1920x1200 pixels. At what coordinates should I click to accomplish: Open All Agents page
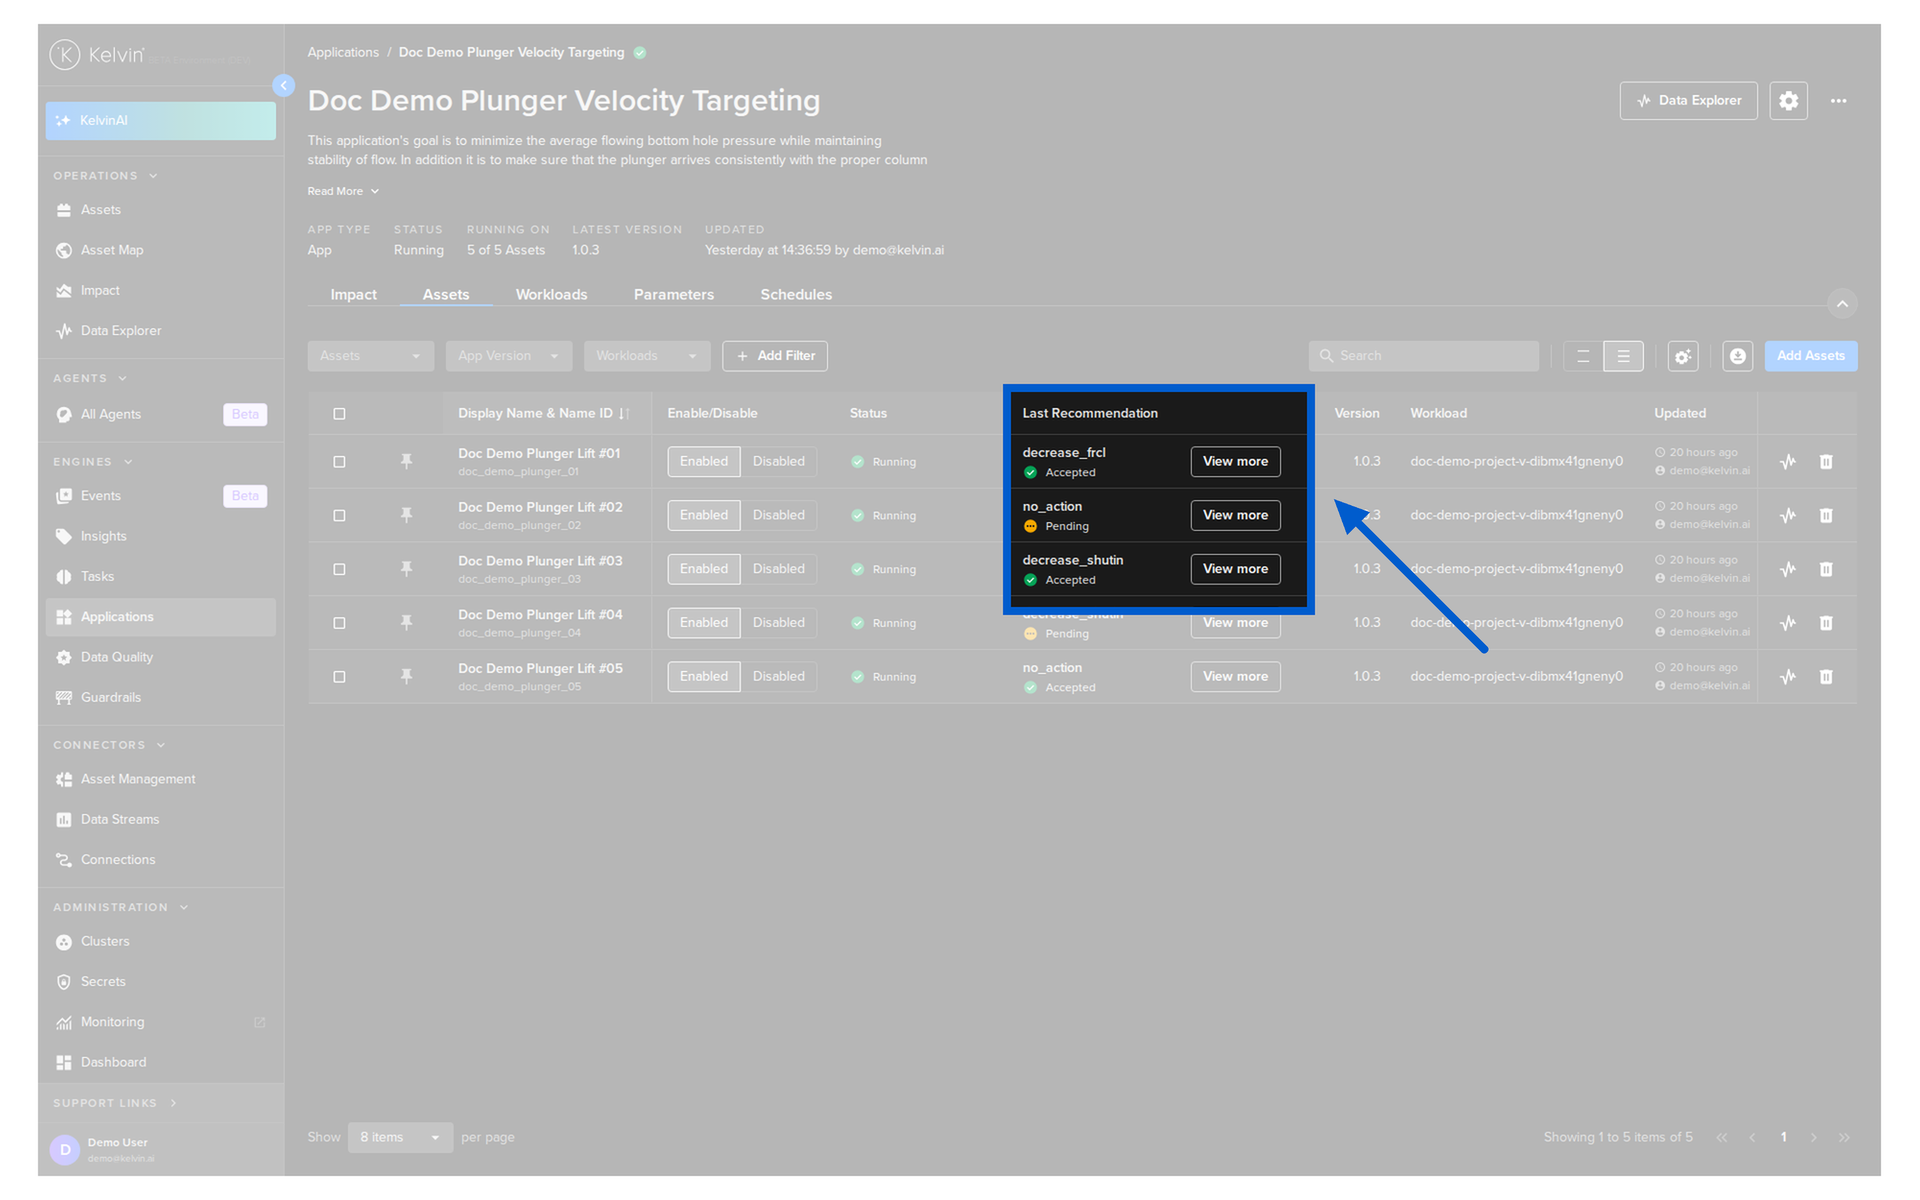click(x=160, y=414)
